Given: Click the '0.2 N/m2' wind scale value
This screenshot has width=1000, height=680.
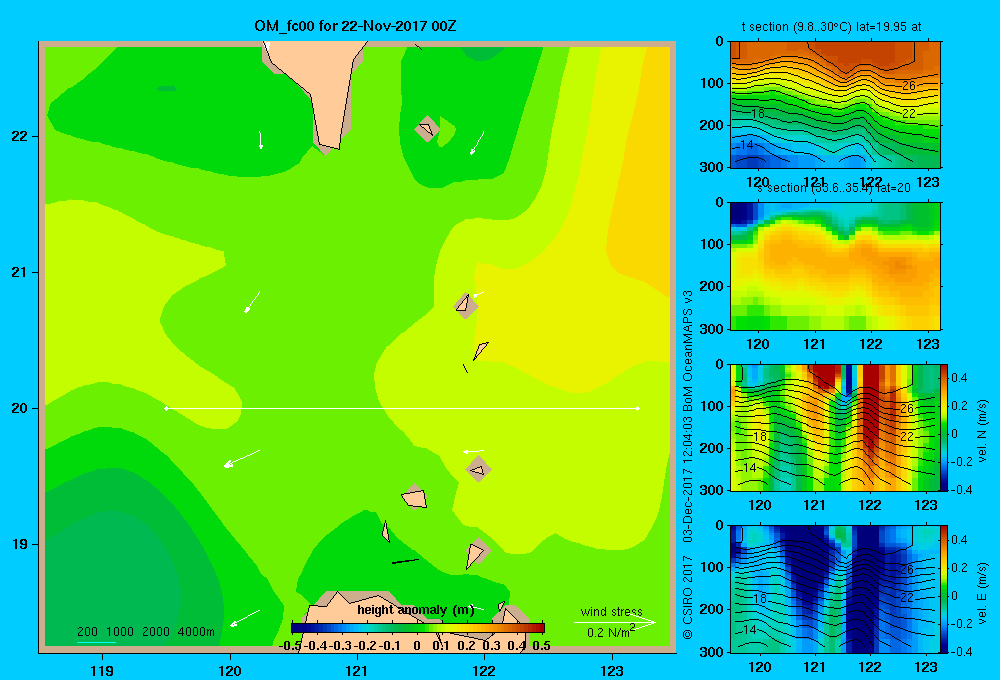Looking at the screenshot, I should 610,632.
